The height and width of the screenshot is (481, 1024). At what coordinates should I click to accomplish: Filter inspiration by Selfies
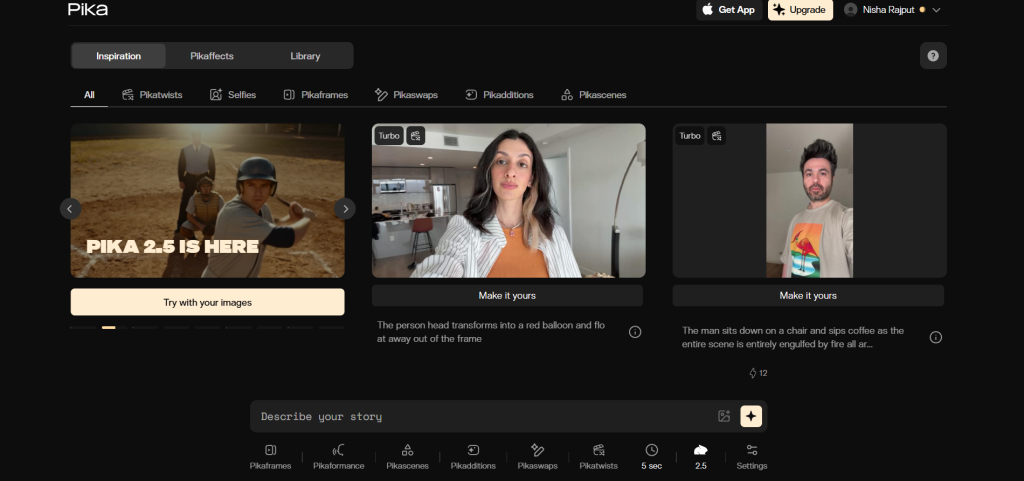pyautogui.click(x=233, y=95)
